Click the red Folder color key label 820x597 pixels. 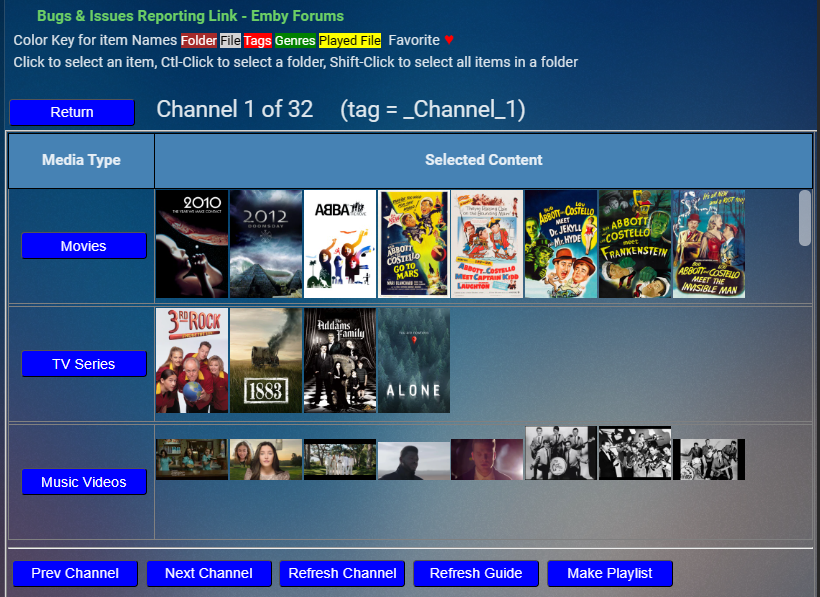pyautogui.click(x=199, y=41)
